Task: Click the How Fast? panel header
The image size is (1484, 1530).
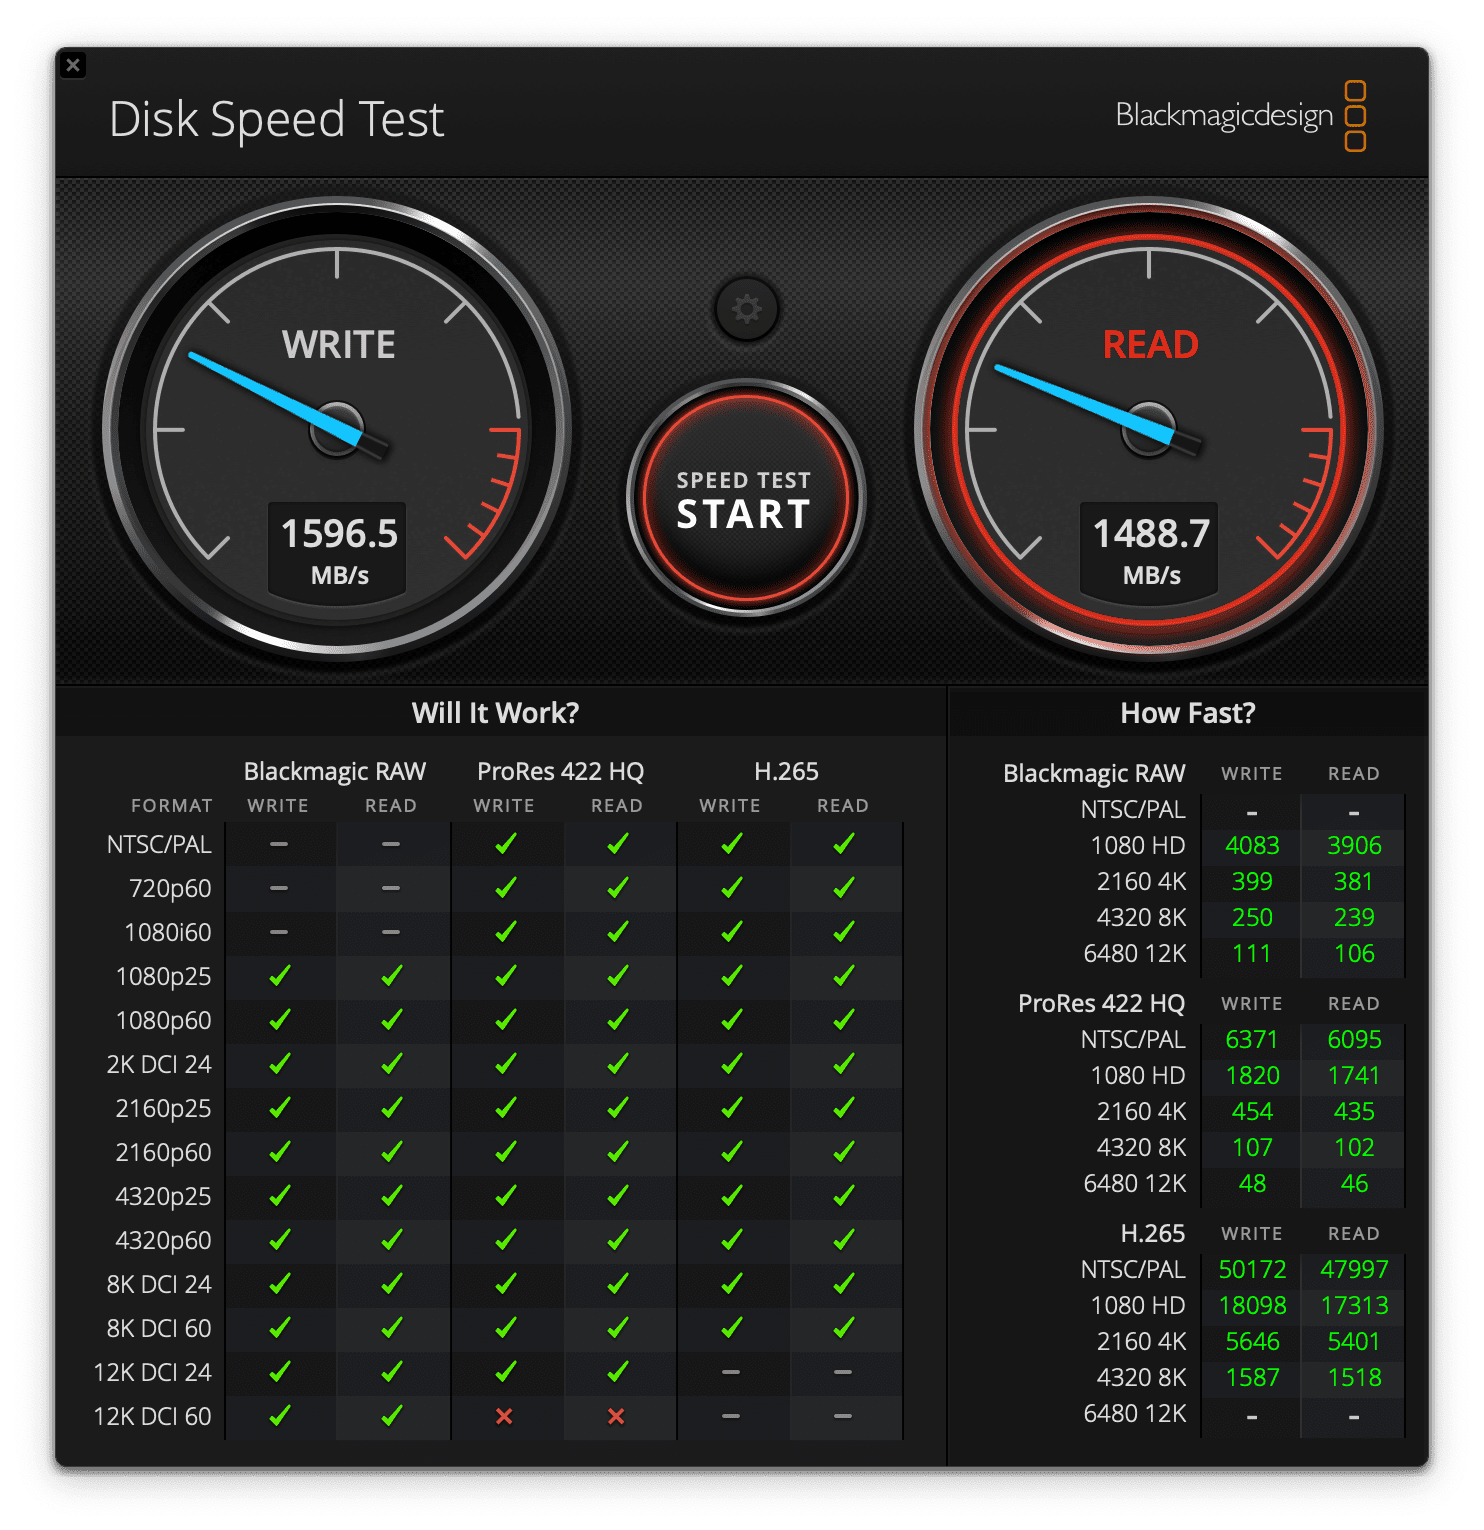Action: click(x=1187, y=713)
